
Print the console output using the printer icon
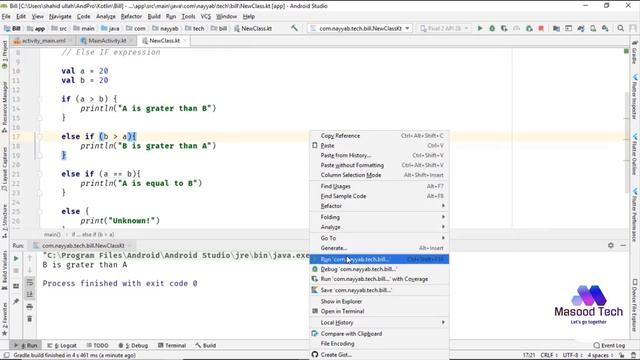point(29,307)
